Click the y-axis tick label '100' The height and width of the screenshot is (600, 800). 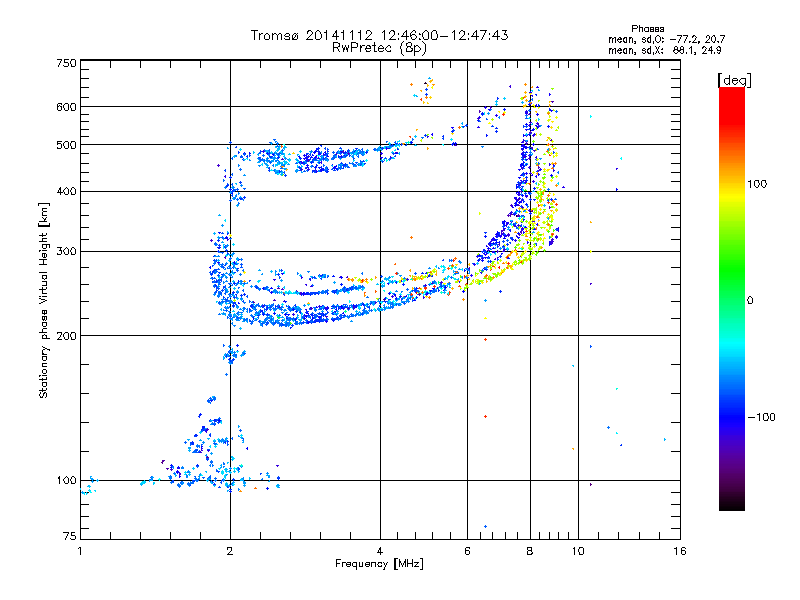pos(66,481)
